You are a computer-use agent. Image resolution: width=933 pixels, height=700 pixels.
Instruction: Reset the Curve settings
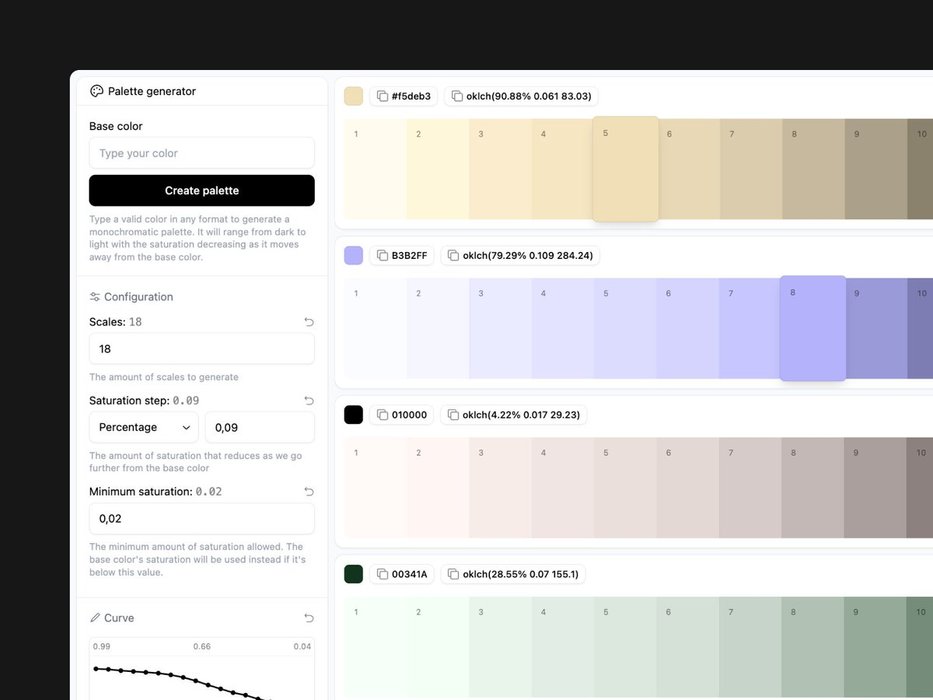click(x=308, y=618)
